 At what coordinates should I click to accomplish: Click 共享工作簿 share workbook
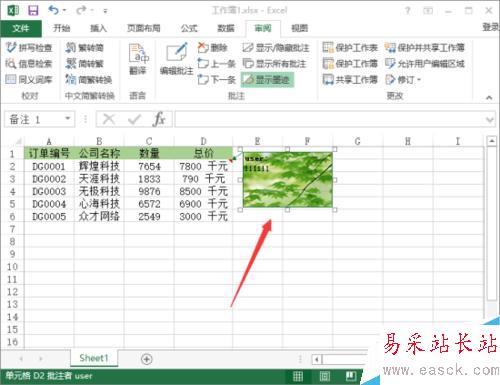[350, 79]
